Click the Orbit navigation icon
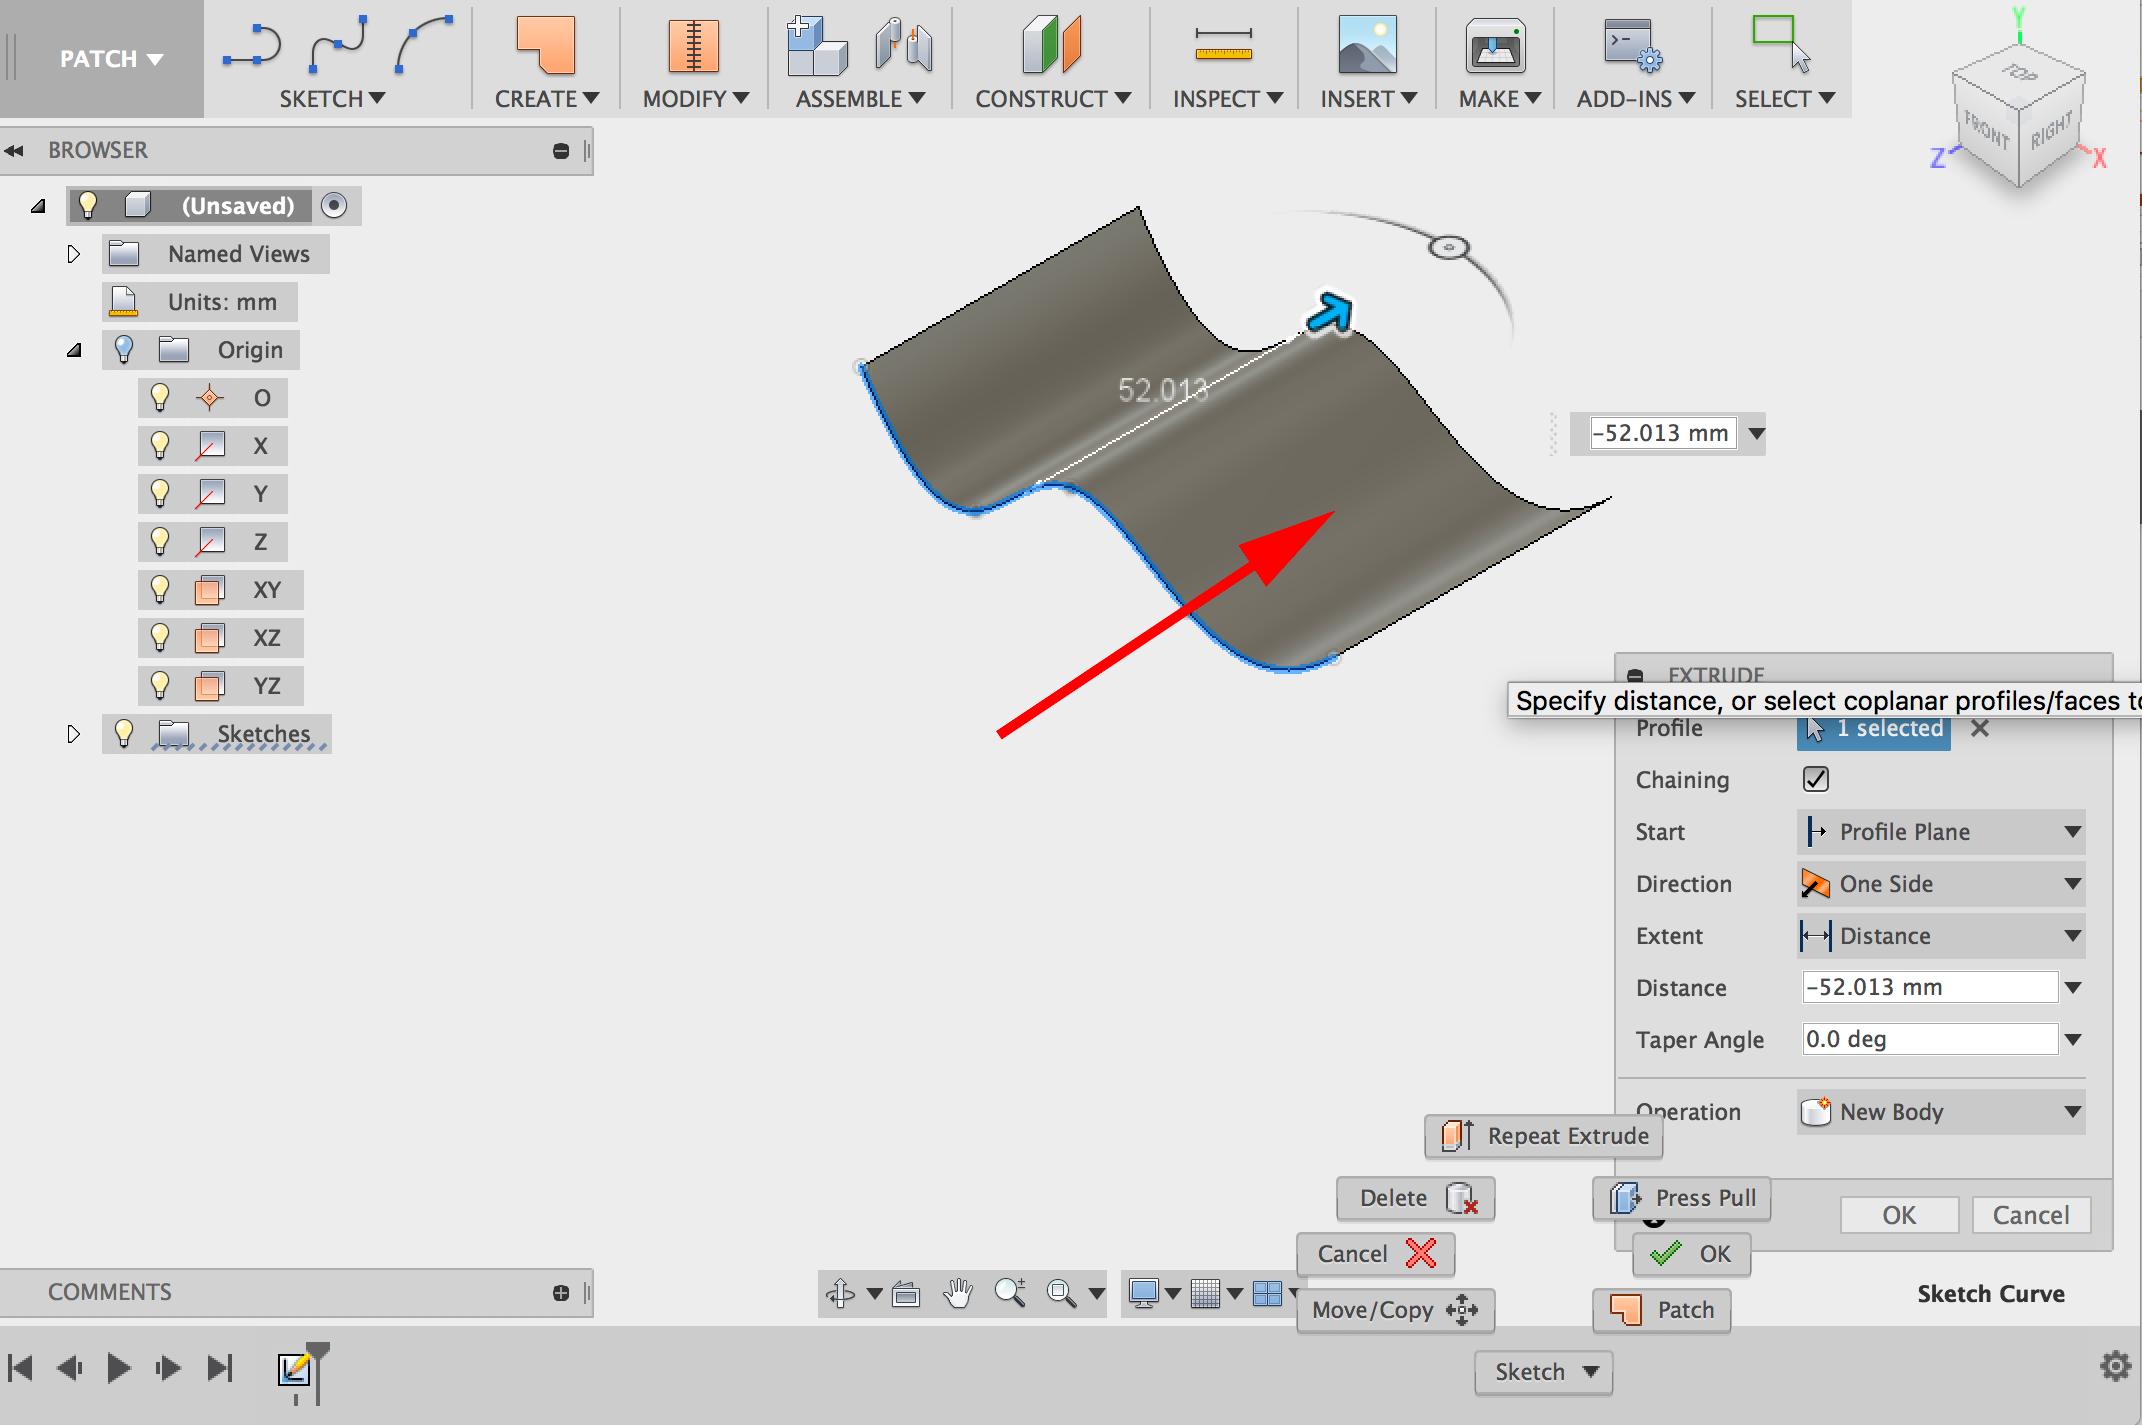 coord(840,1294)
